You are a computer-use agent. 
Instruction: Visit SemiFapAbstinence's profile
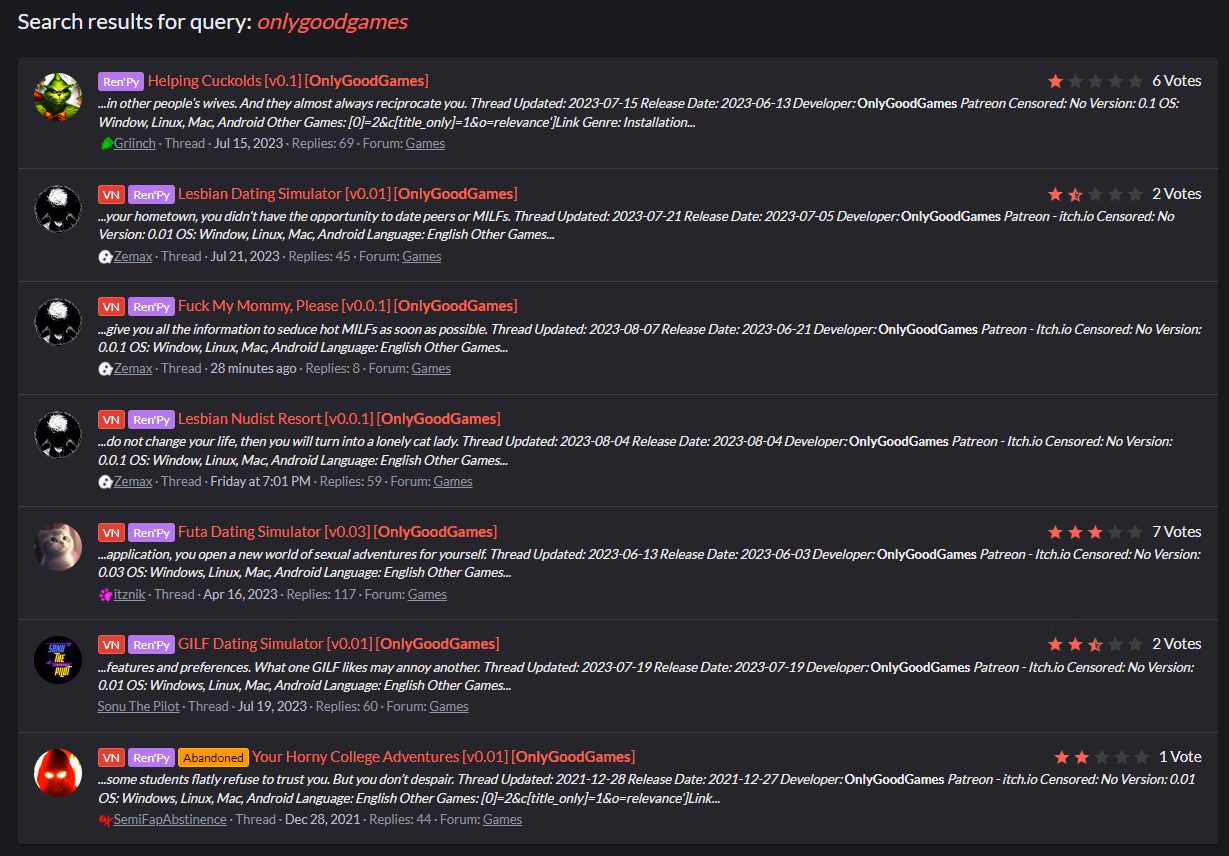(169, 819)
